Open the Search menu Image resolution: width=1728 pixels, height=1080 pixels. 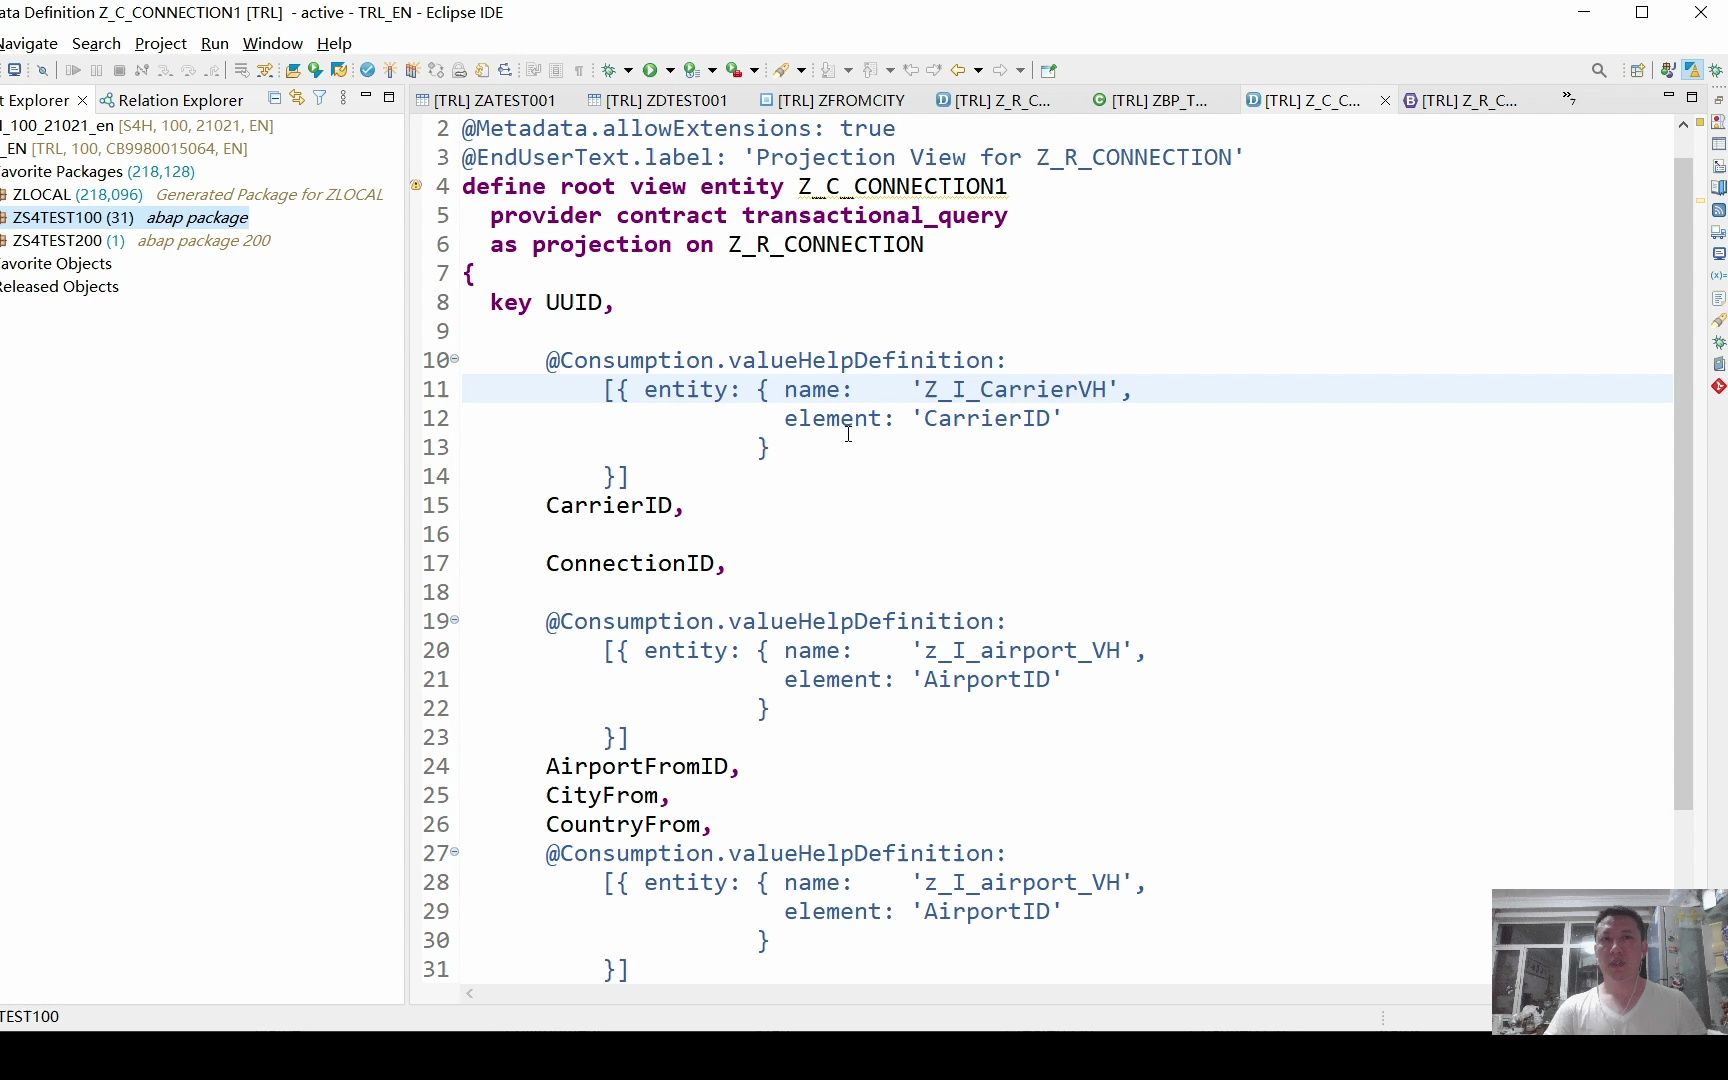click(96, 44)
